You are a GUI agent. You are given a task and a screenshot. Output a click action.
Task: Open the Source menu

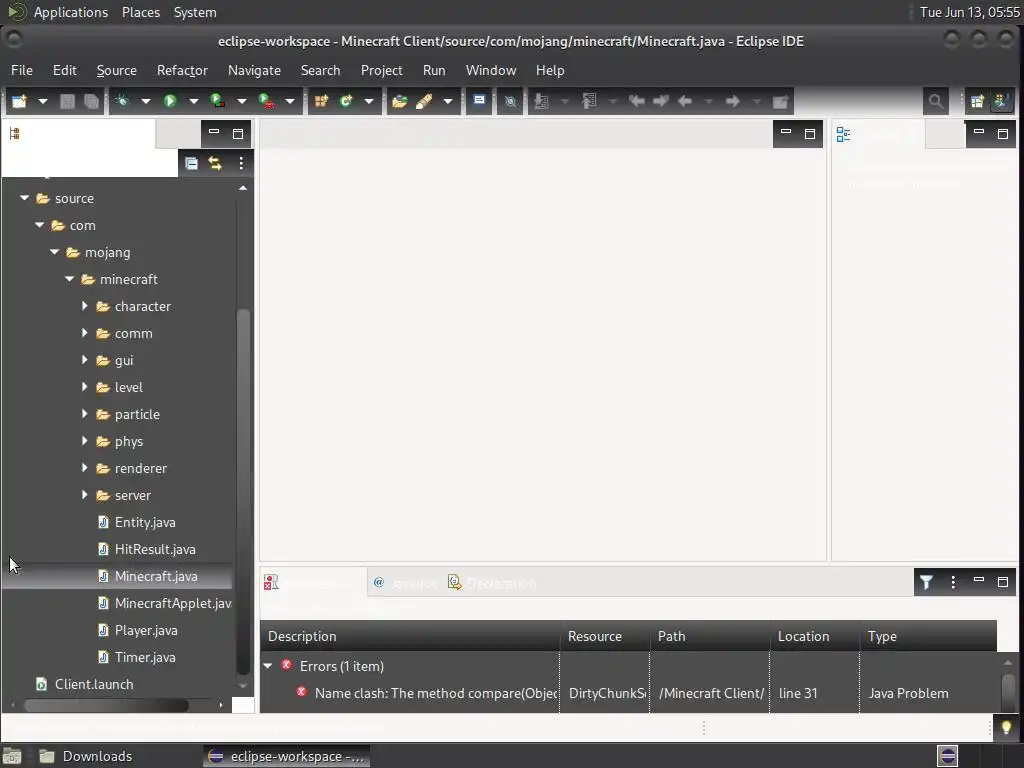pos(117,70)
